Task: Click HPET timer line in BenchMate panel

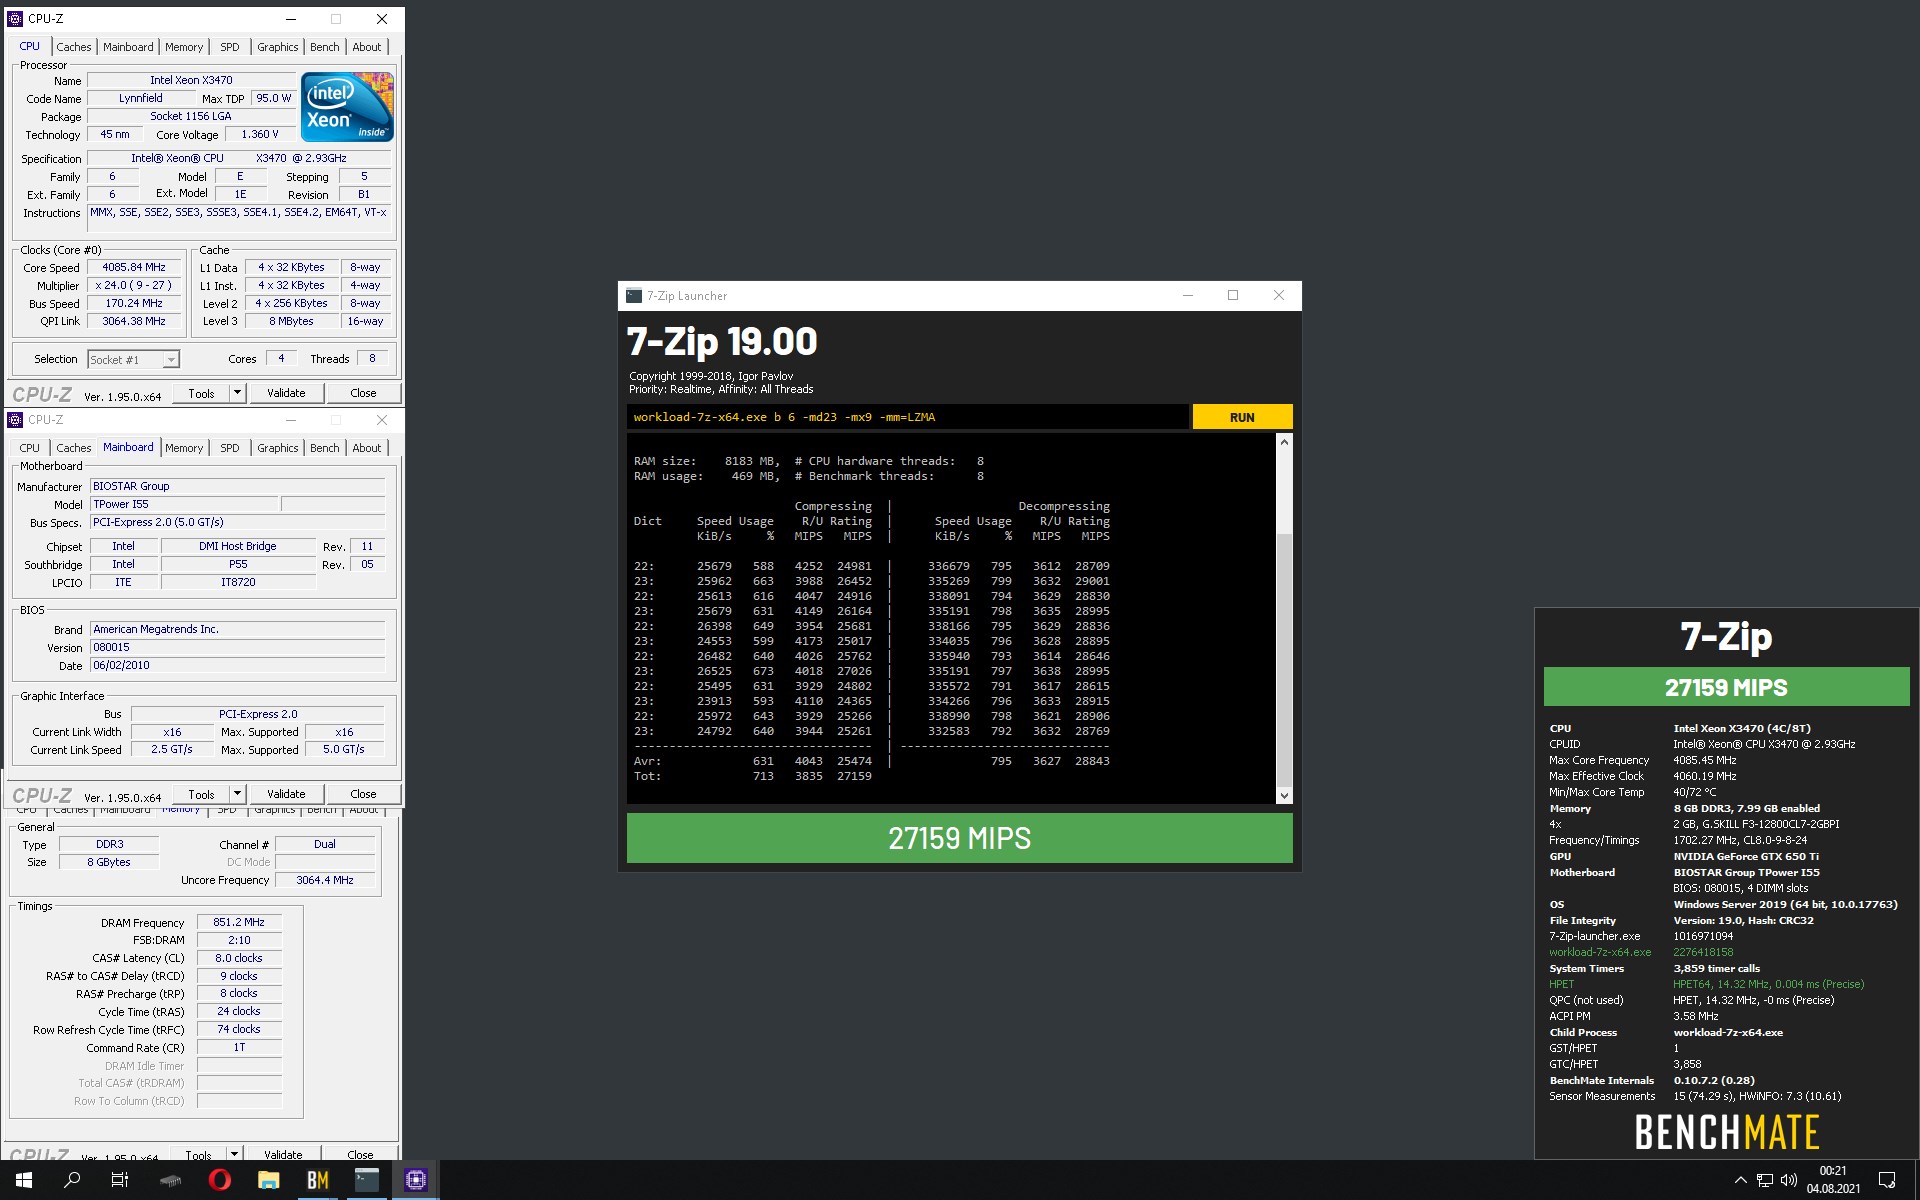Action: pyautogui.click(x=1706, y=984)
